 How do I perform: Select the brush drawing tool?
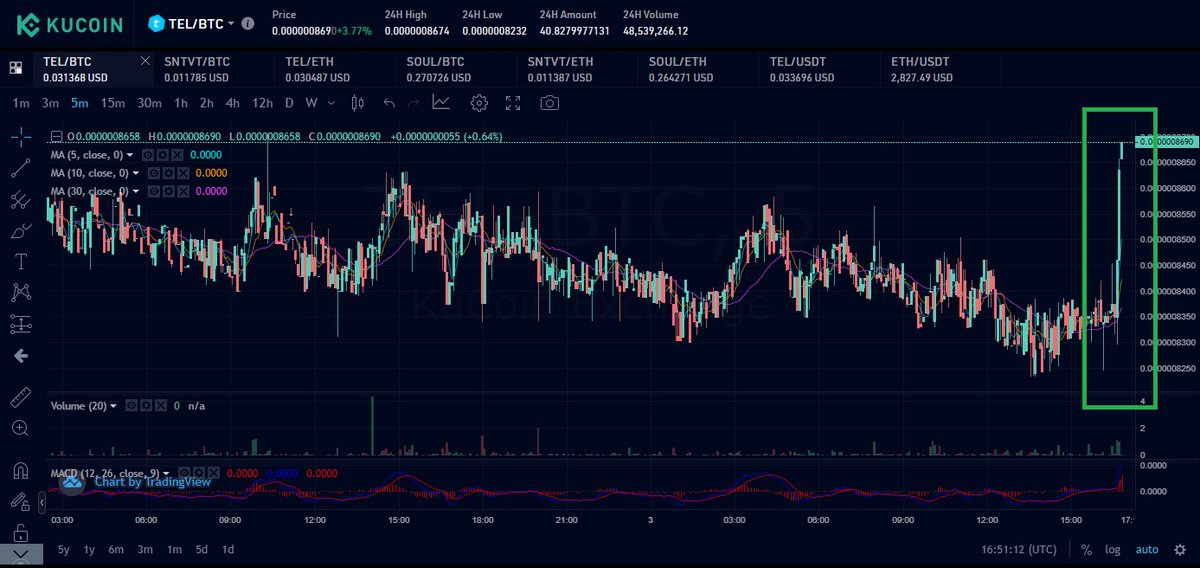coord(20,230)
